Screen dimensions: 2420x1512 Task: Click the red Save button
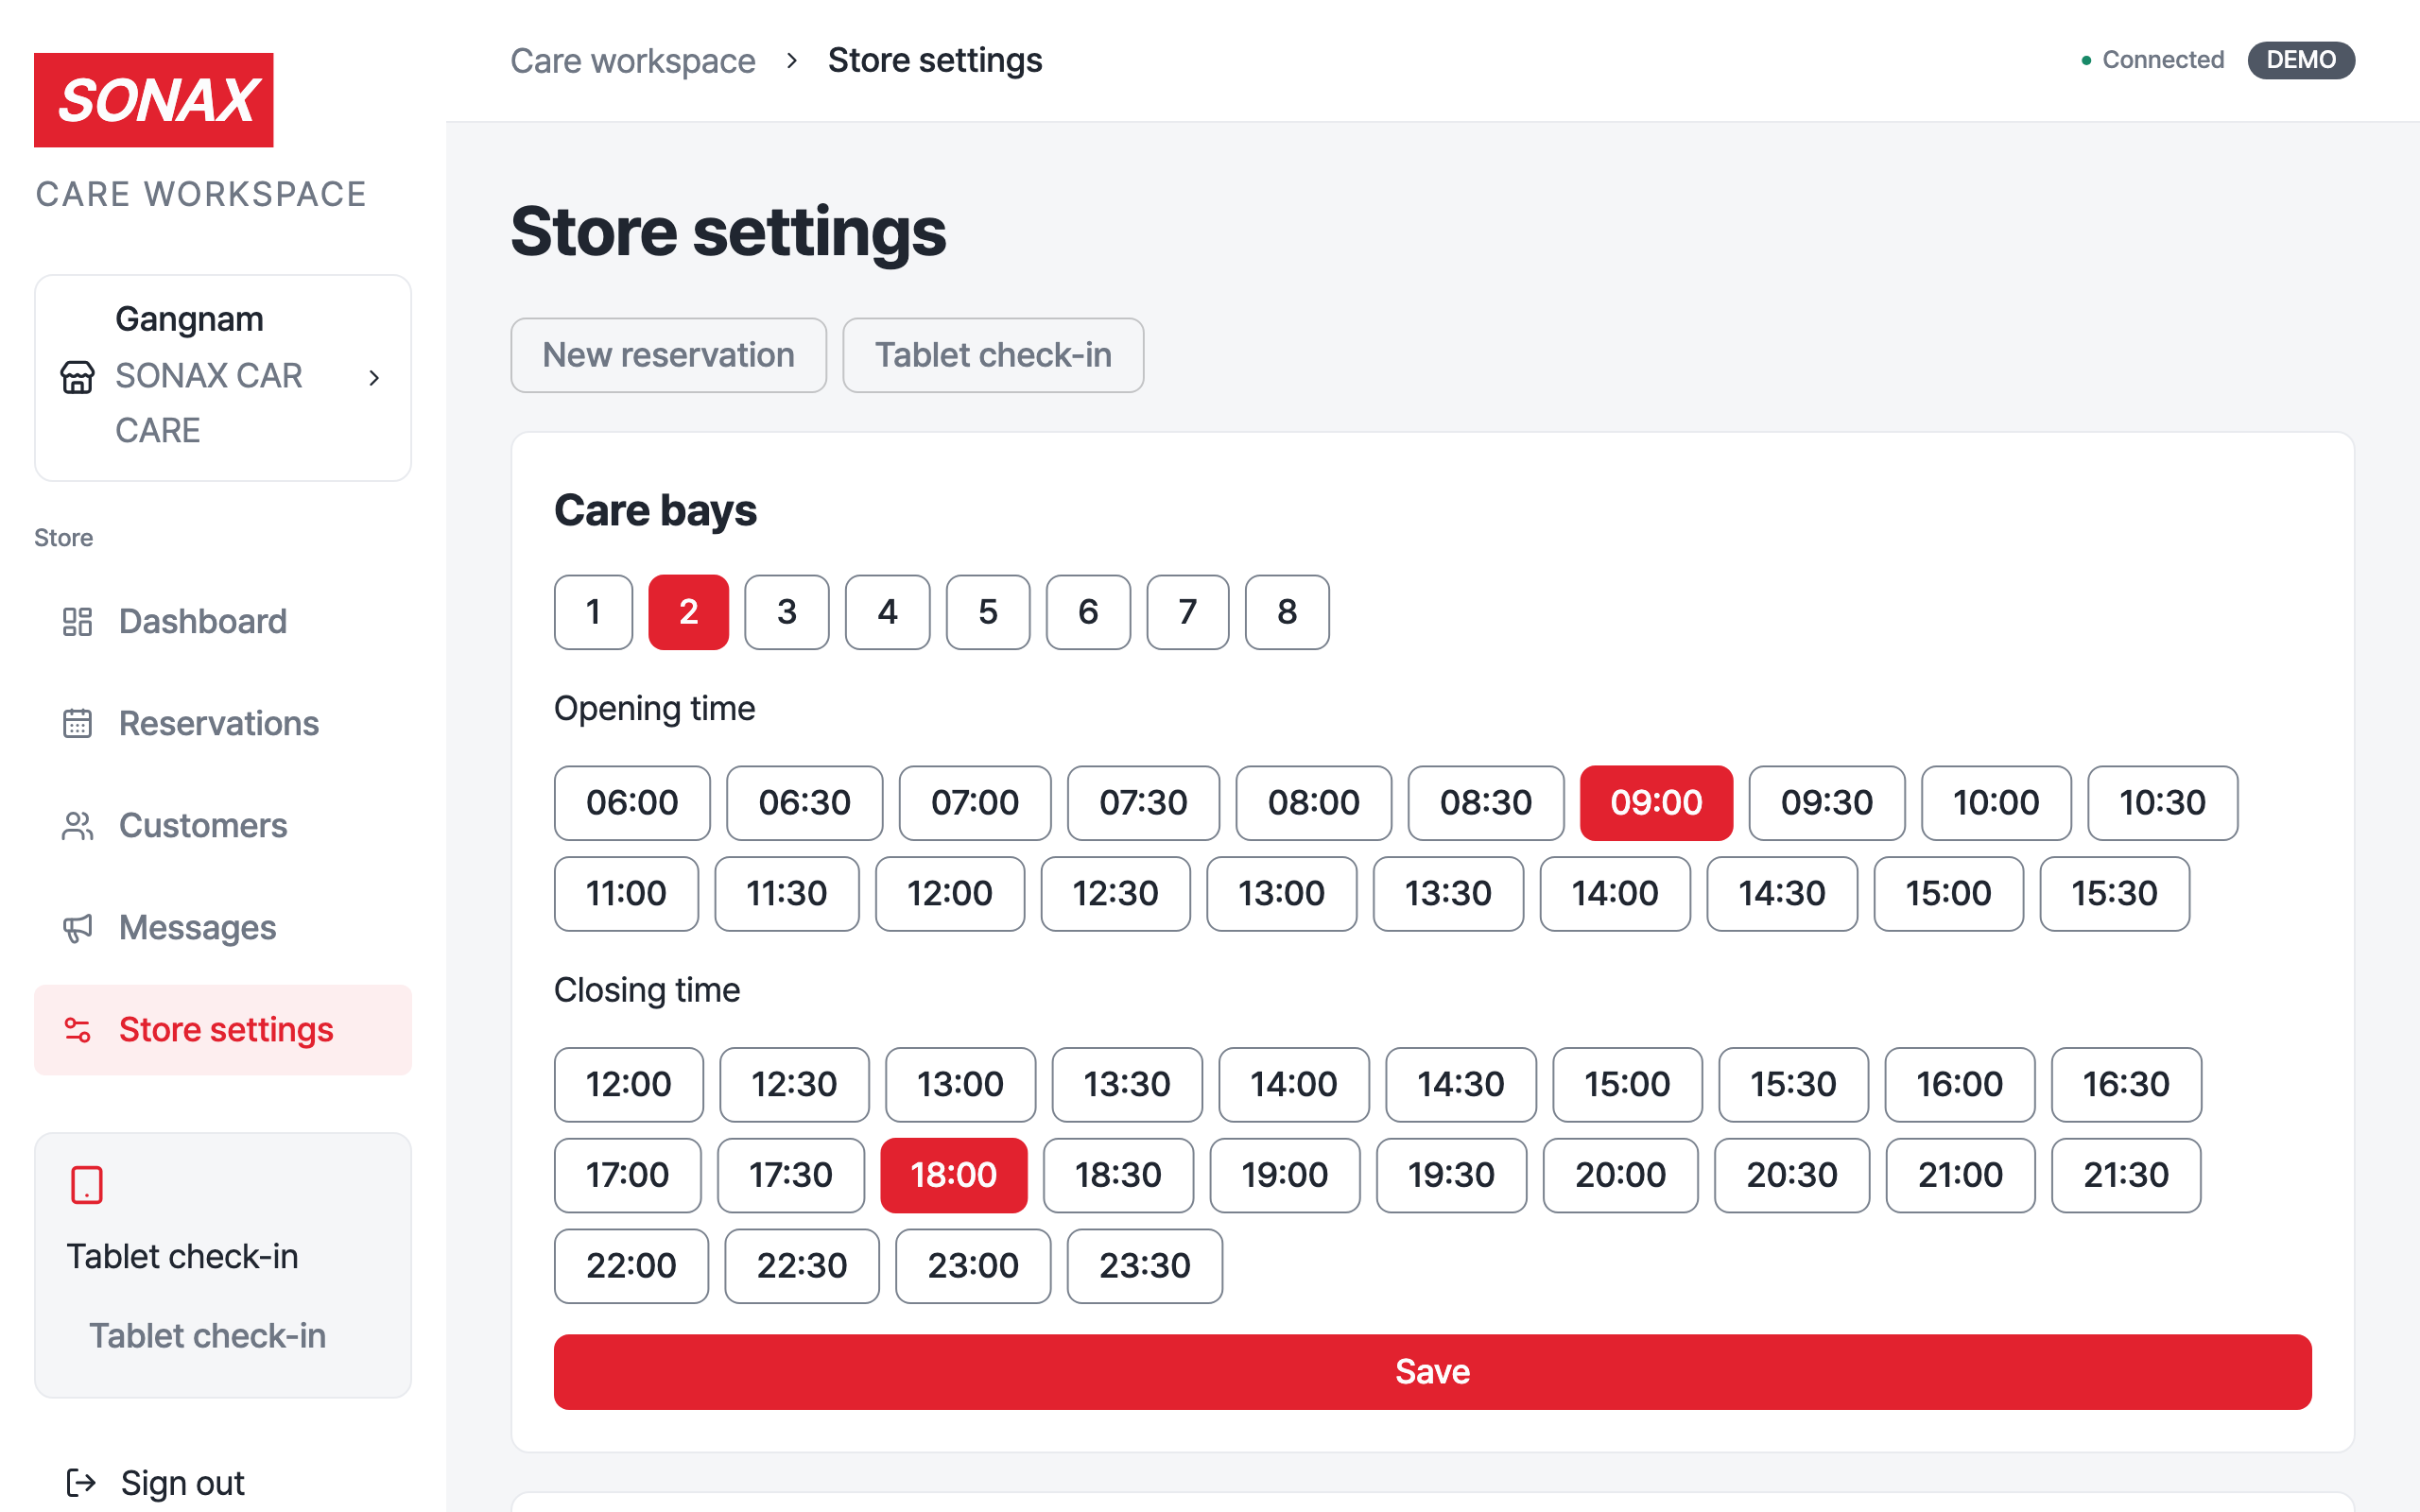tap(1432, 1371)
